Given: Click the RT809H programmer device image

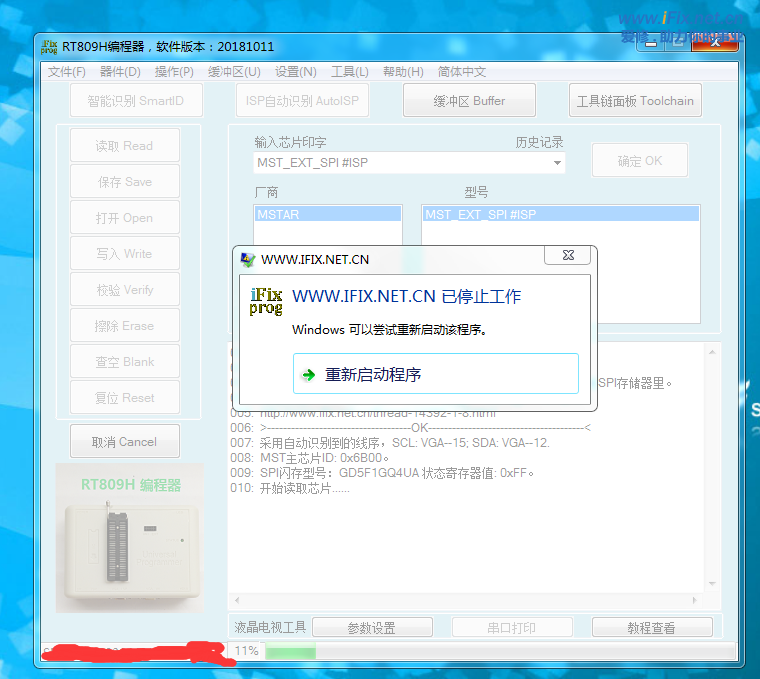Looking at the screenshot, I should (130, 538).
